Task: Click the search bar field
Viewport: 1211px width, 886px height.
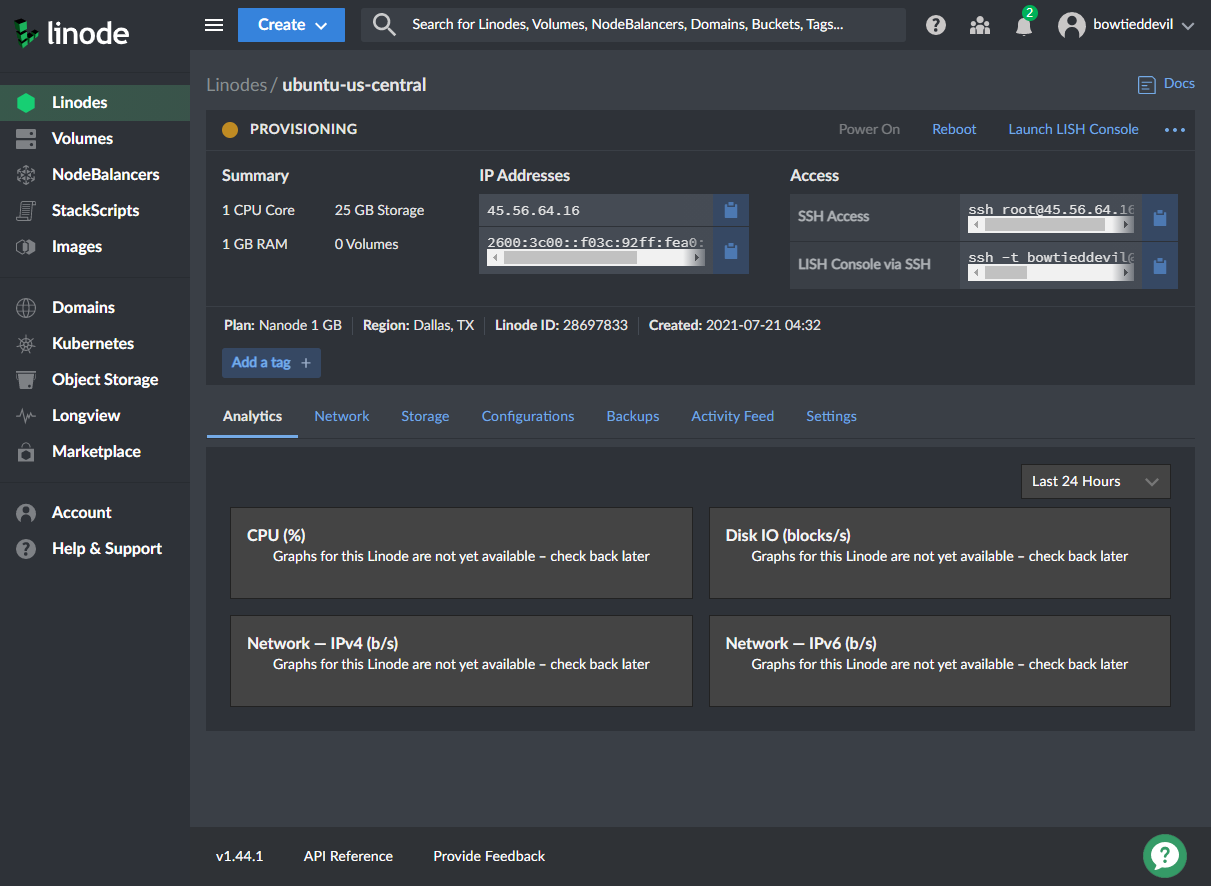Action: tap(634, 25)
